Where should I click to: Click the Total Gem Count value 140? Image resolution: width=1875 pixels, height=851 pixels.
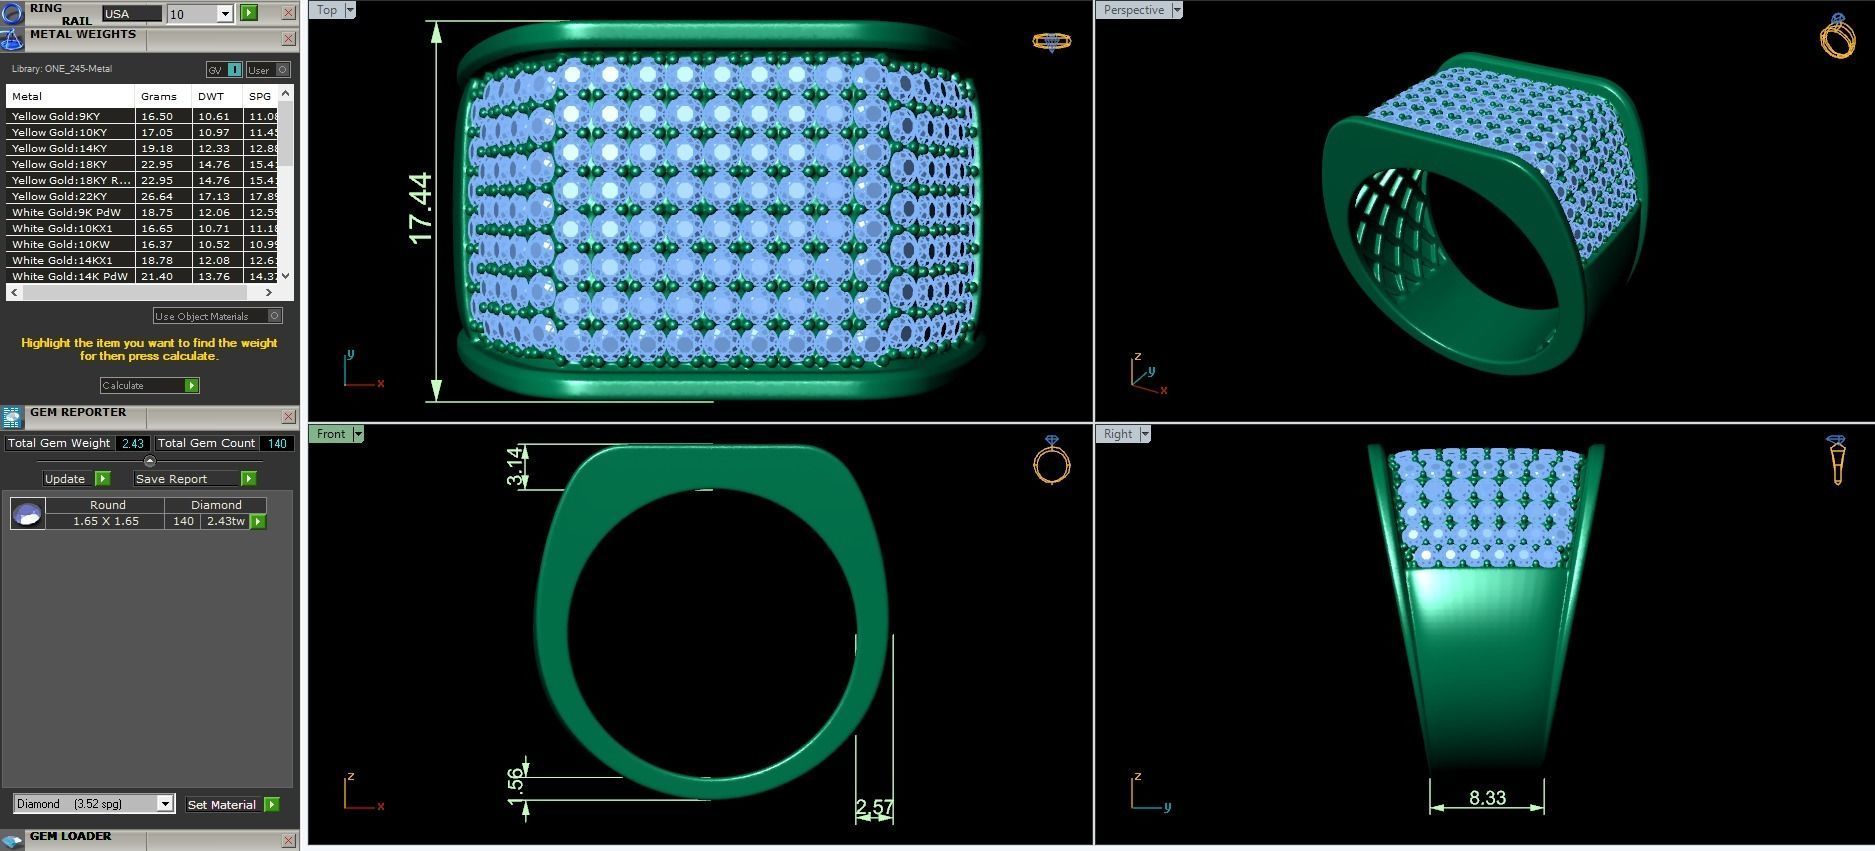pos(277,443)
